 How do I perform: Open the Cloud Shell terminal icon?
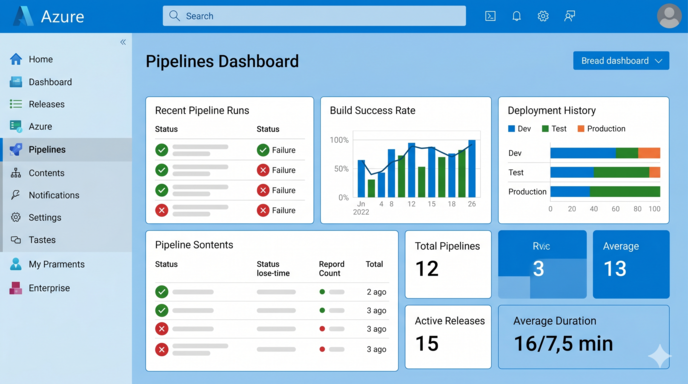490,16
